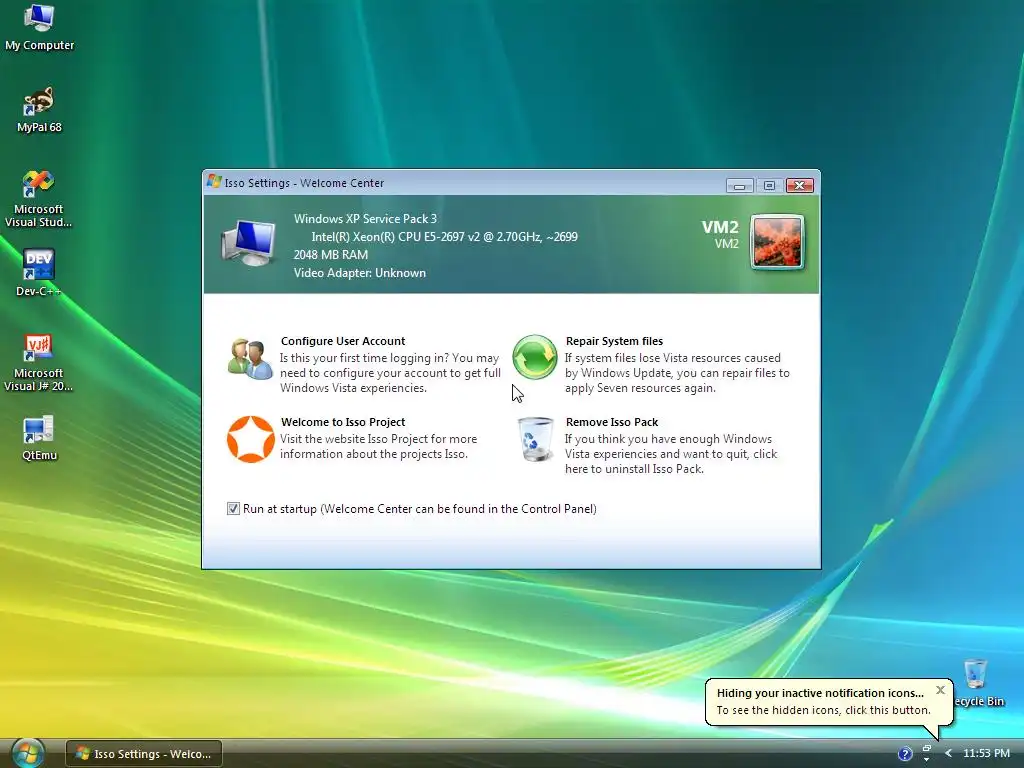This screenshot has width=1024, height=768.
Task: Click the taskbar clock 11:53 PM
Action: [x=986, y=753]
